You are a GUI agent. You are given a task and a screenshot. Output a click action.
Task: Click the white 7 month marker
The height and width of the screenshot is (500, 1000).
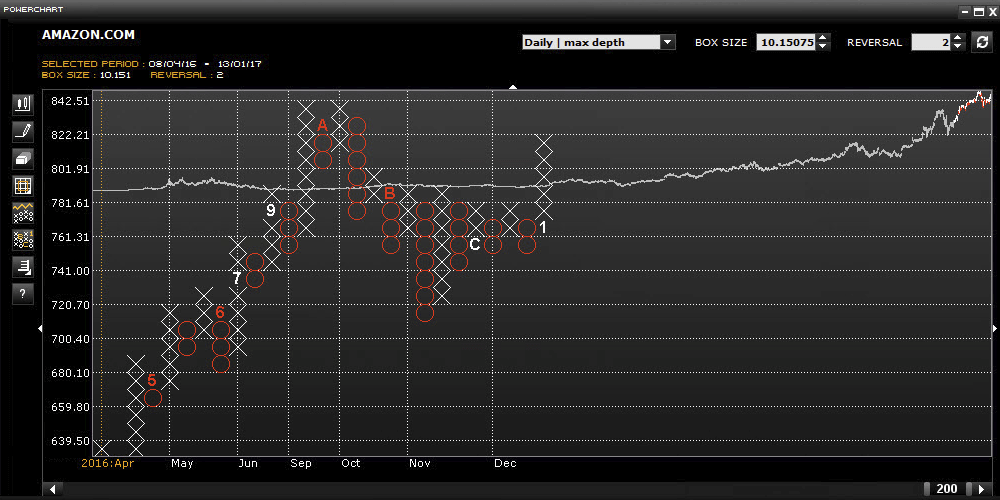coord(237,278)
